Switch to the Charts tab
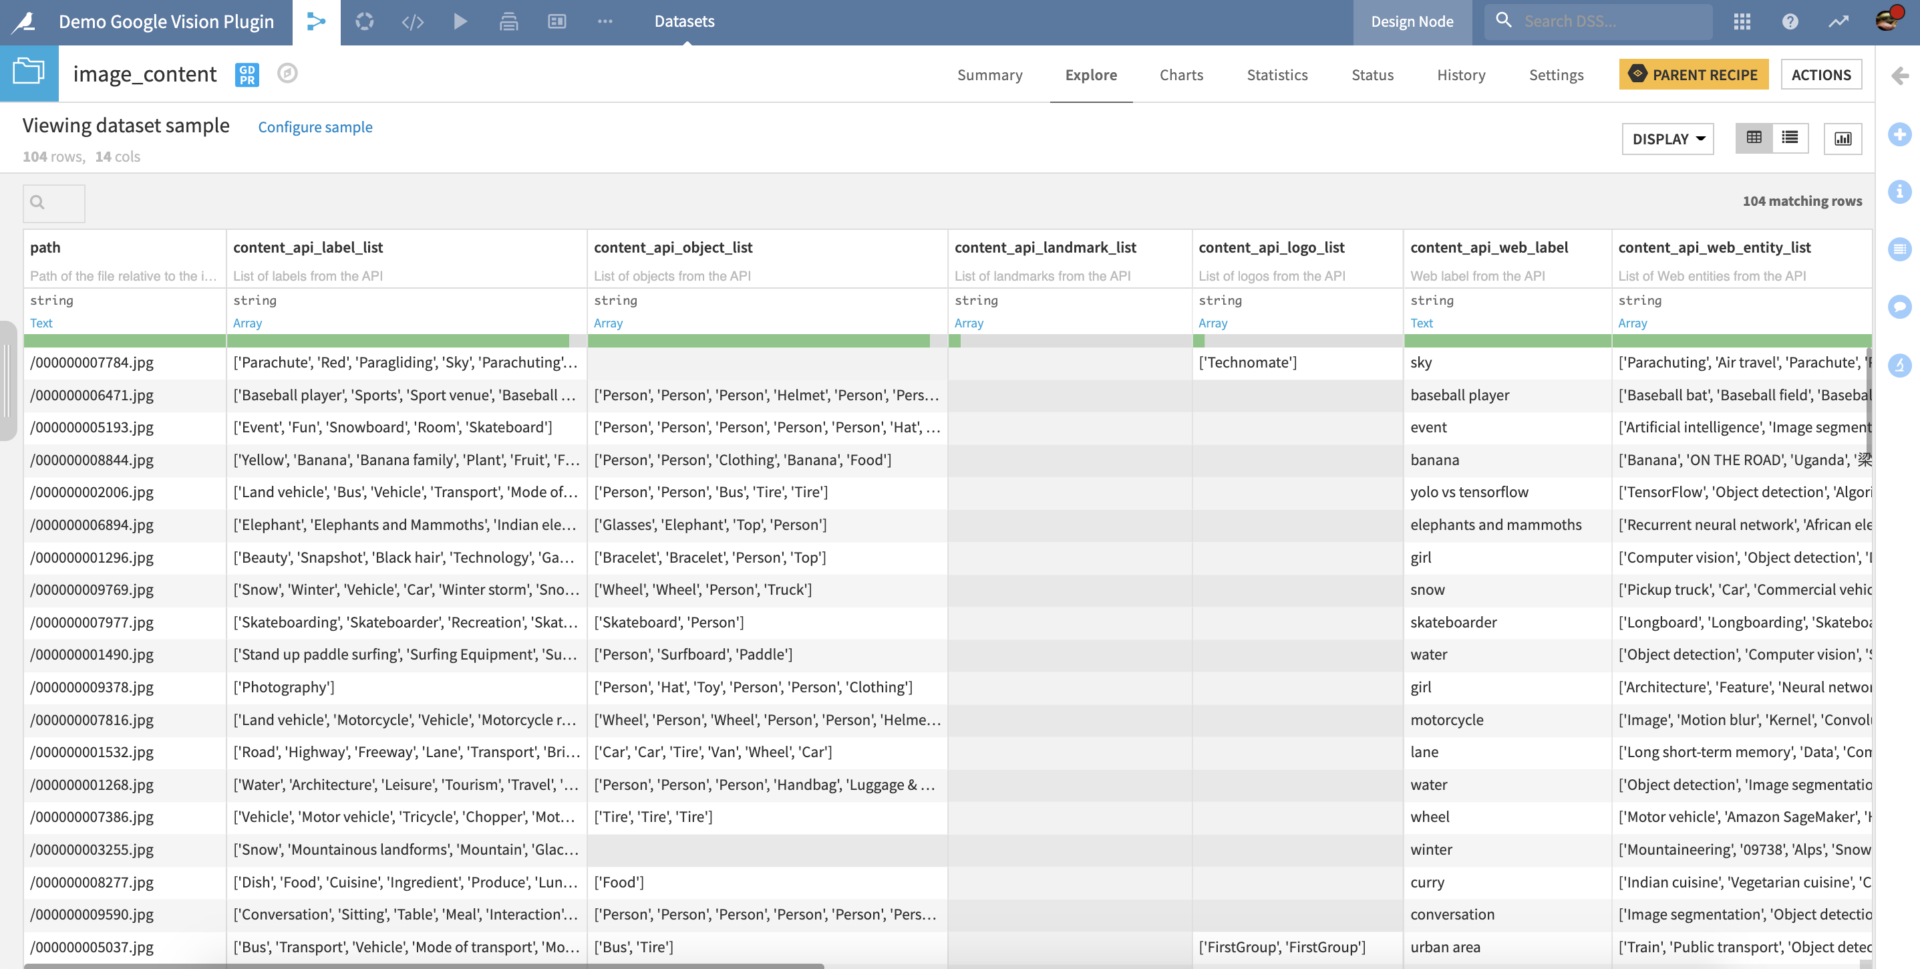 [1181, 74]
